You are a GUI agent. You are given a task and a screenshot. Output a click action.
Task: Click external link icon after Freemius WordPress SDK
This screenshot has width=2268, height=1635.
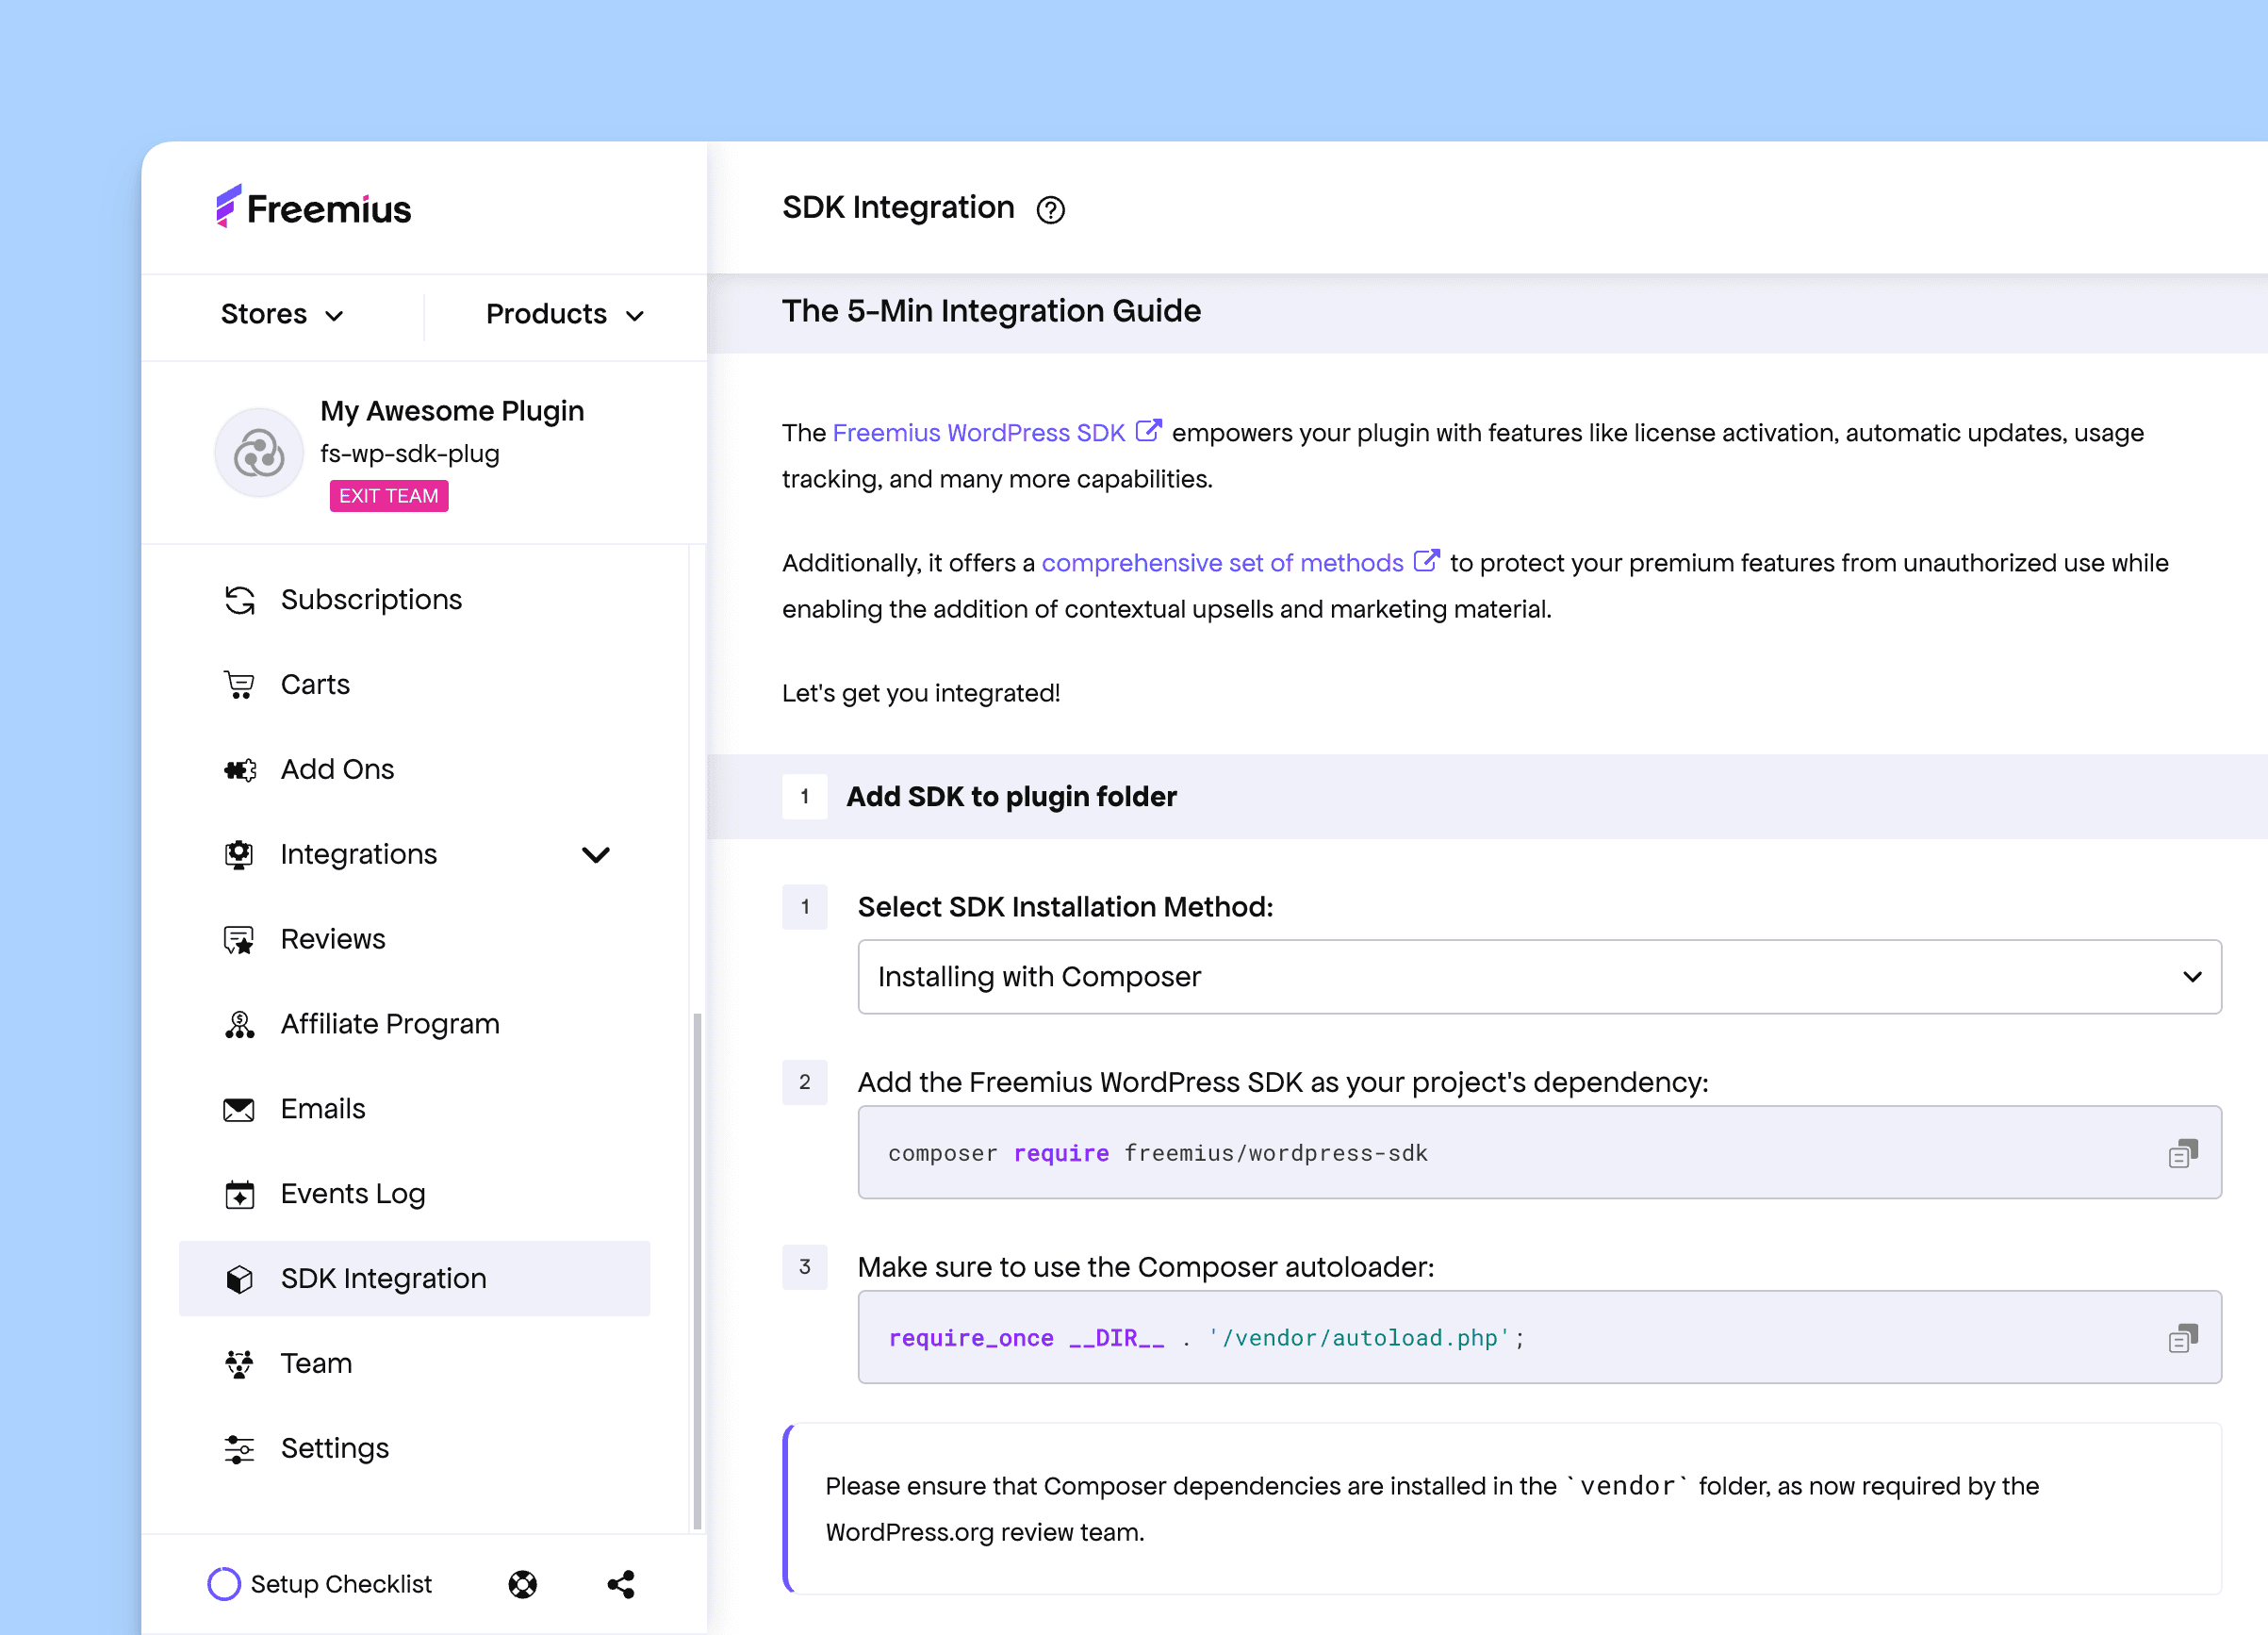[1148, 431]
